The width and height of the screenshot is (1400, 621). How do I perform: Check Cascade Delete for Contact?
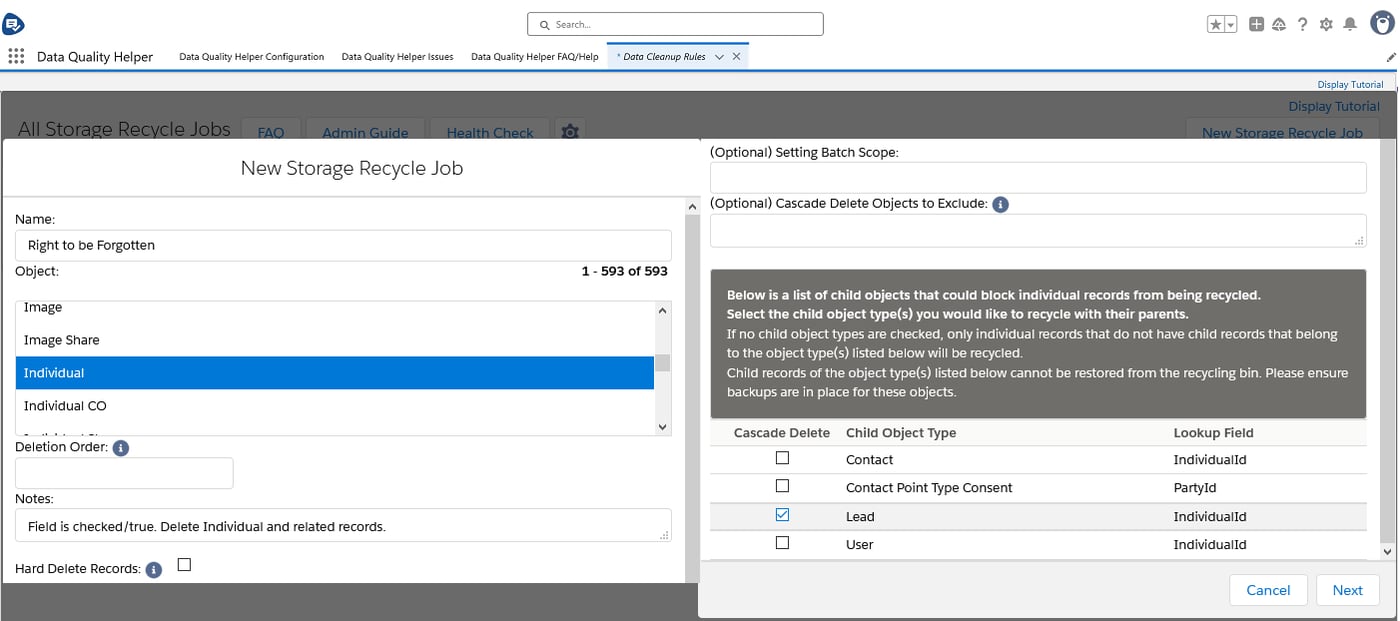[782, 458]
